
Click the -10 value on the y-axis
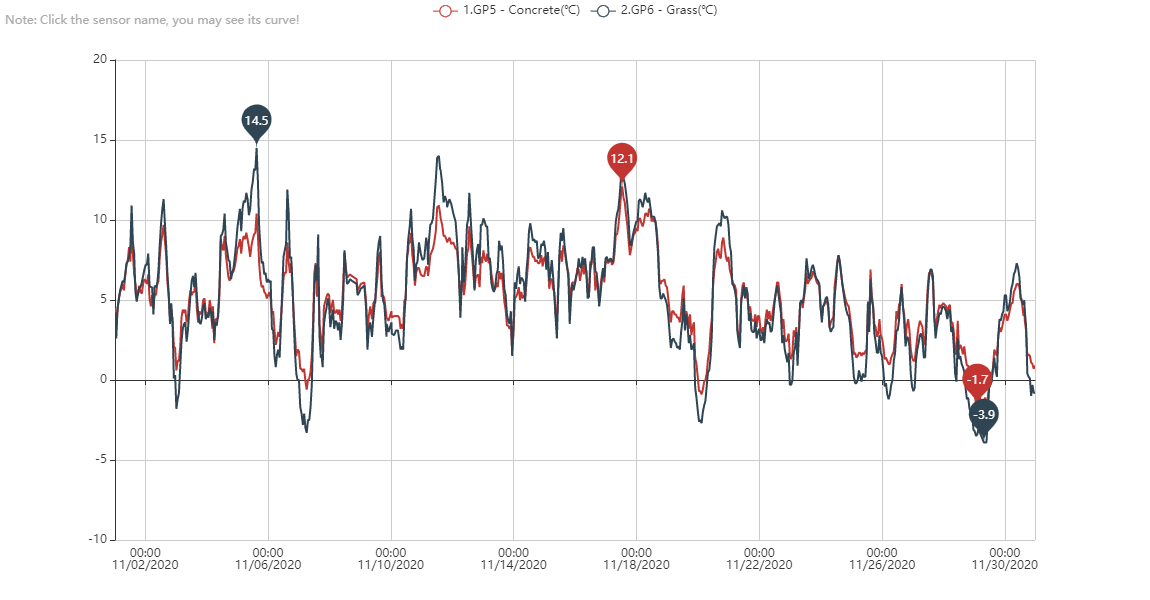pos(96,540)
